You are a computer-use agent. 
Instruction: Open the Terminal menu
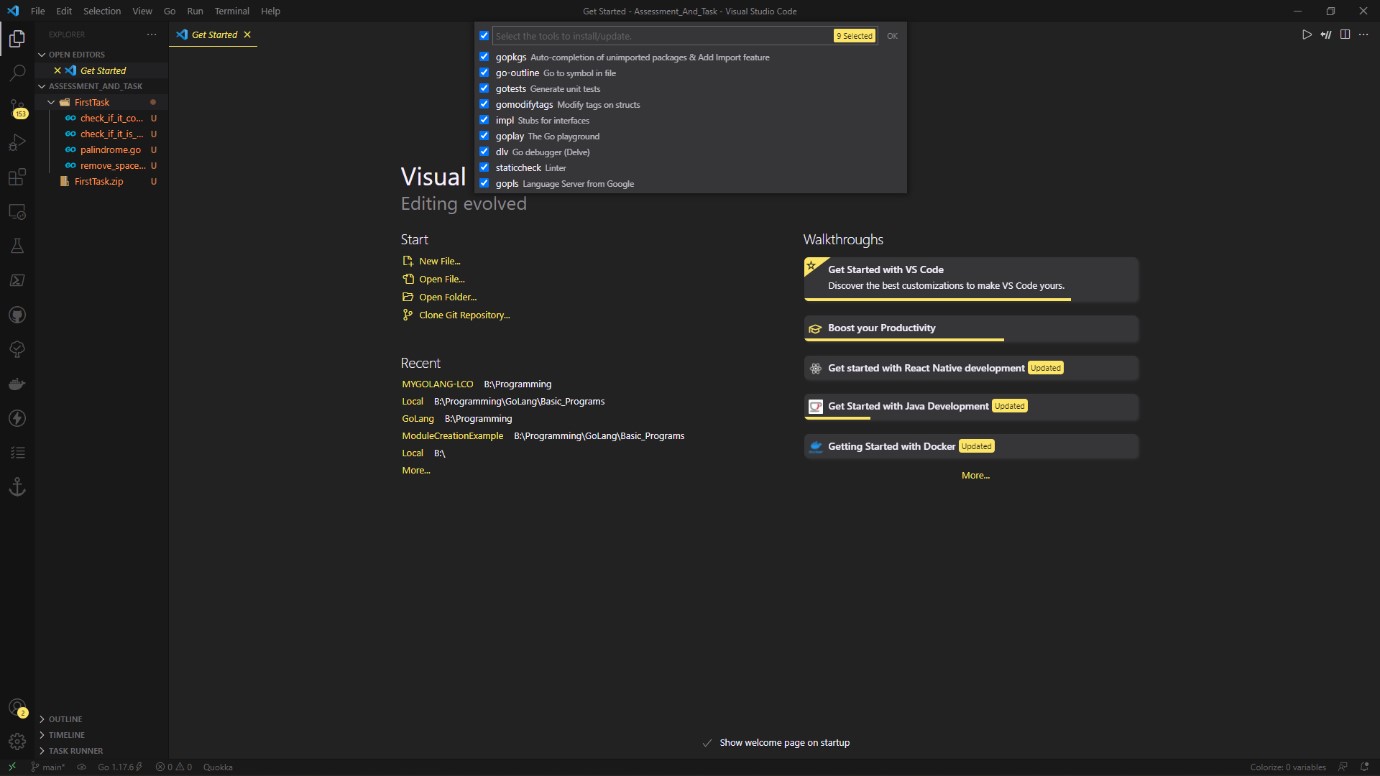tap(232, 11)
